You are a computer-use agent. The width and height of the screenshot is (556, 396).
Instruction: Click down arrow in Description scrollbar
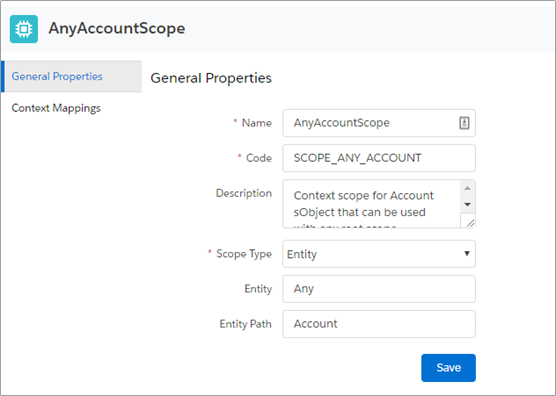coord(467,205)
